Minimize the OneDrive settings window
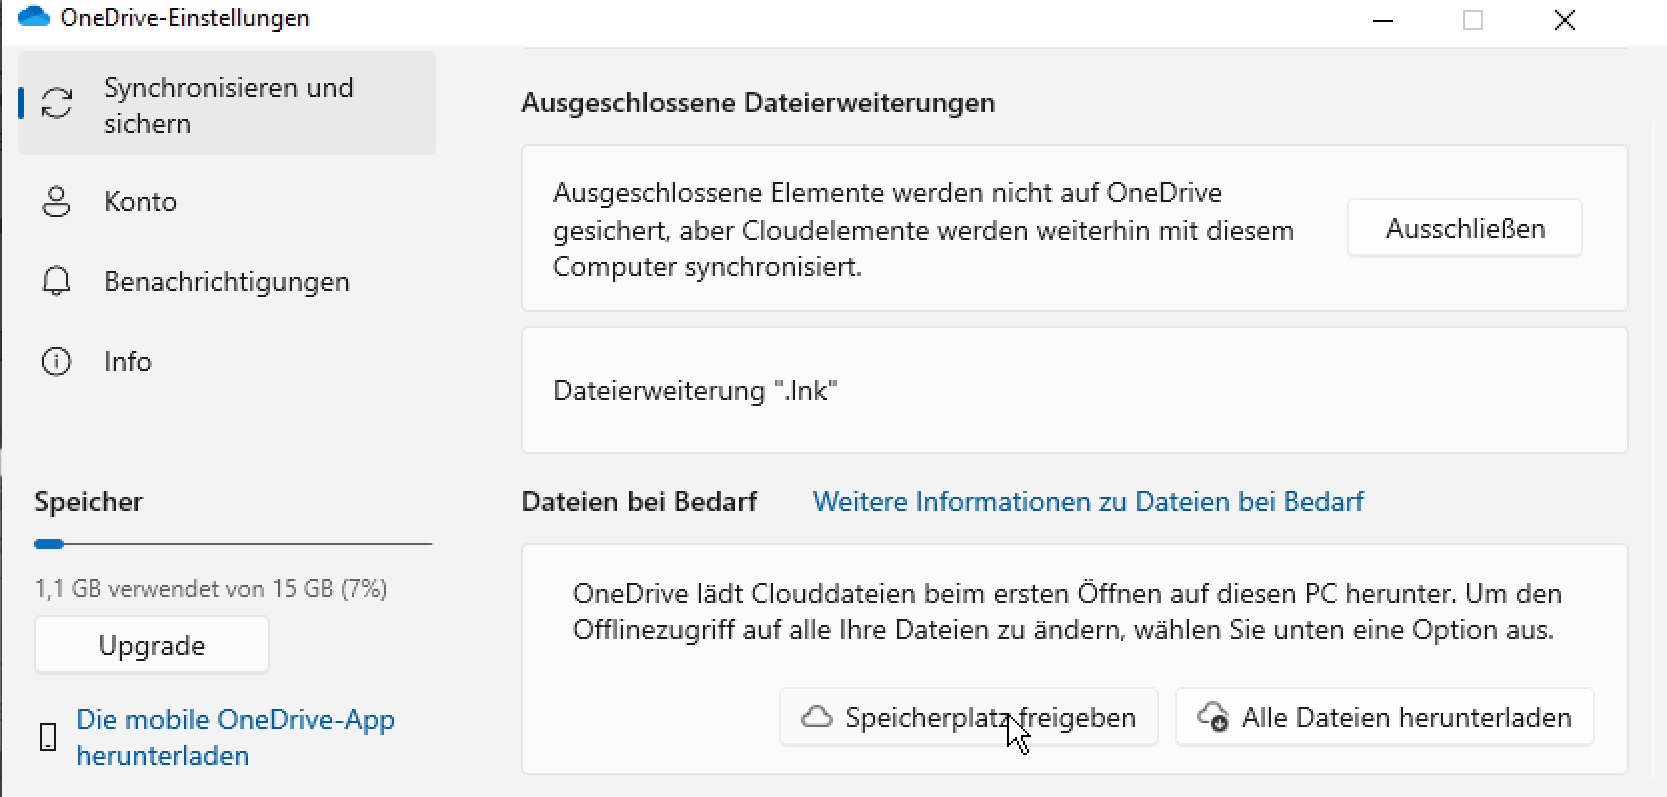Viewport: 1667px width, 797px height. [1383, 20]
